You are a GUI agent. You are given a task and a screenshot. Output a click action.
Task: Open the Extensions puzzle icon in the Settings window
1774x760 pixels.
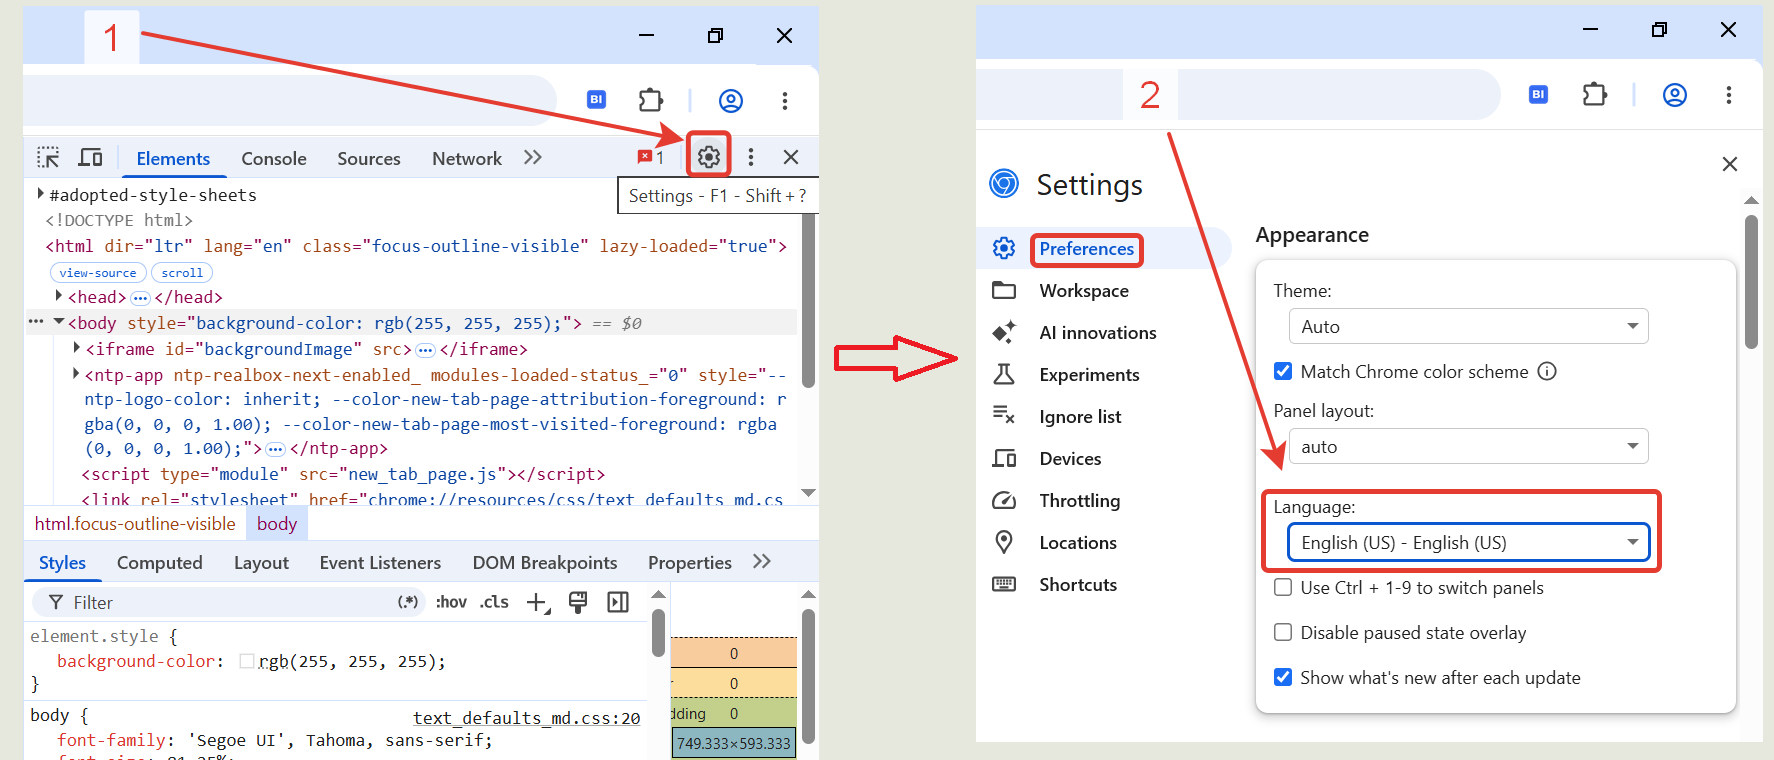click(x=1595, y=94)
